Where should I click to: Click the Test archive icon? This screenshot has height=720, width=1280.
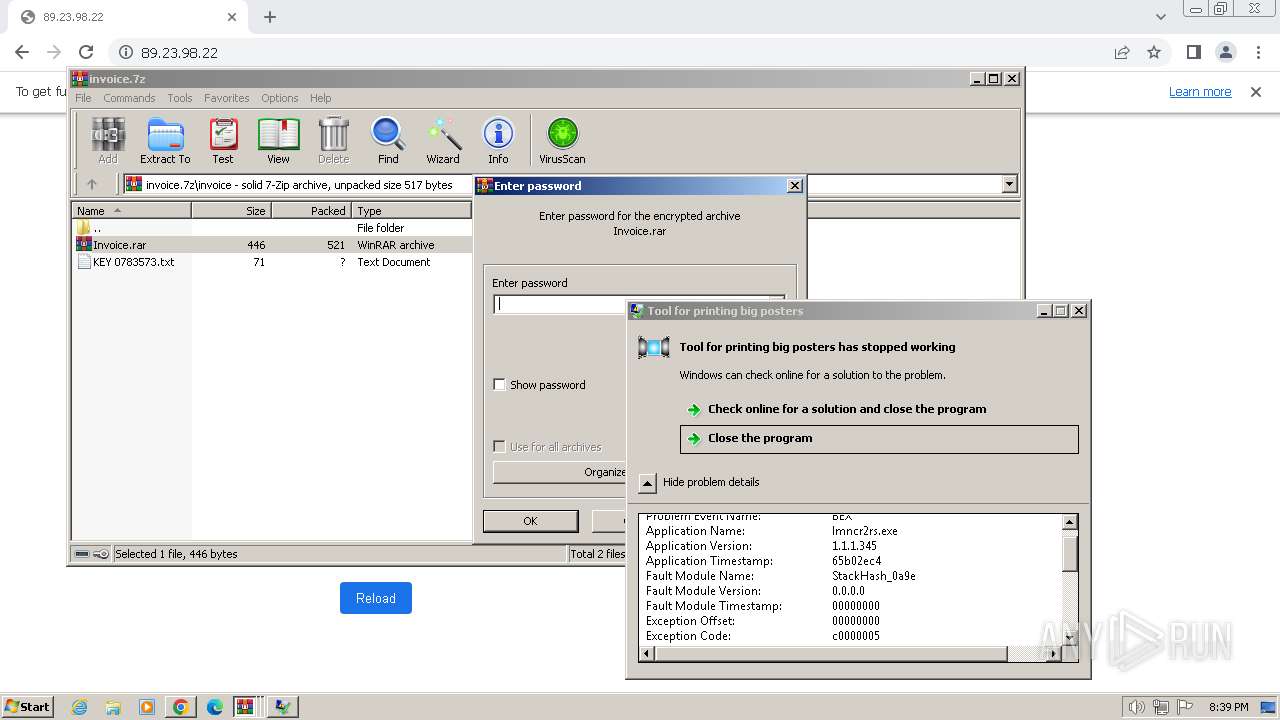point(223,140)
